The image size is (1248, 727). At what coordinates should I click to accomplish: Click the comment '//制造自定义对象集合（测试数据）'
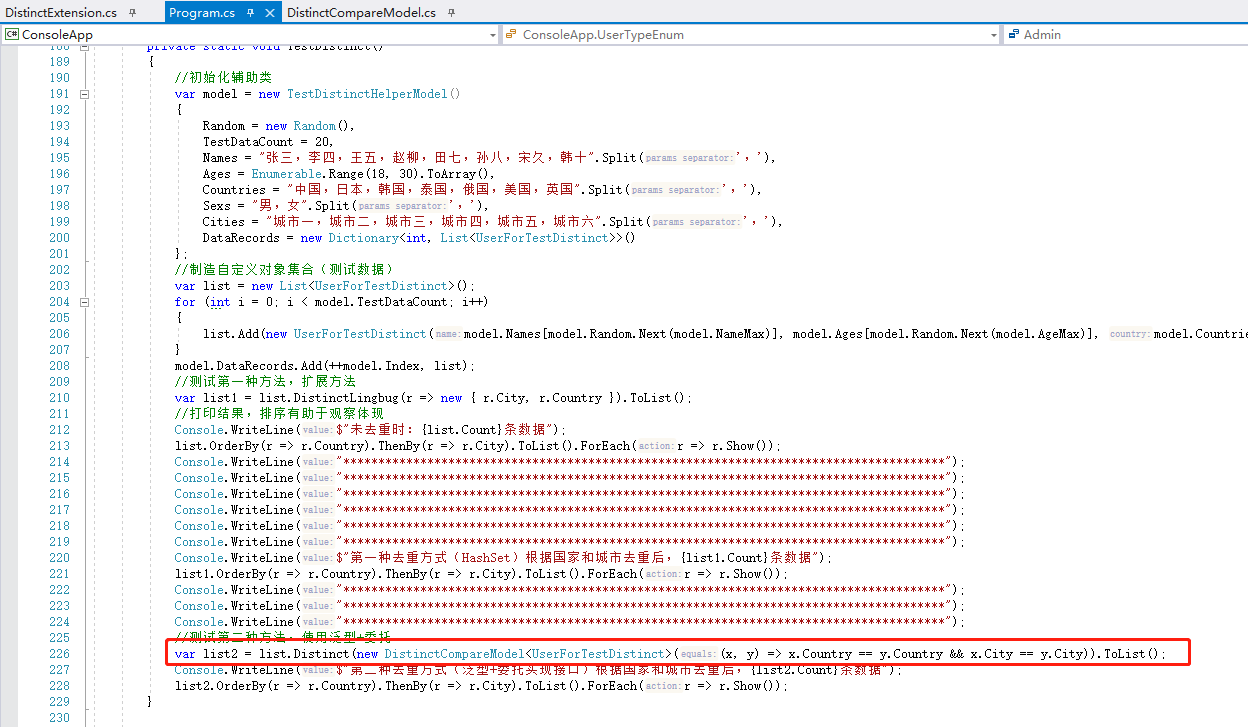click(x=284, y=270)
